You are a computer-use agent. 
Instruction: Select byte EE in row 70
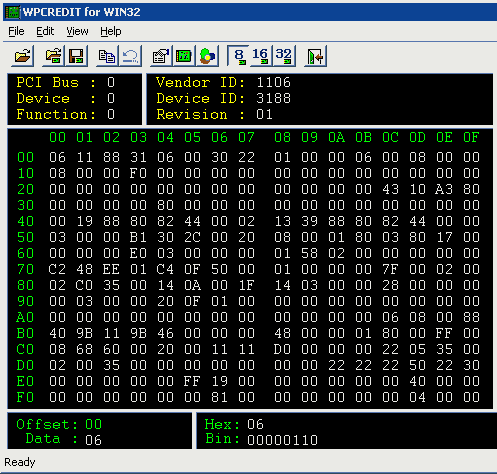coord(111,269)
